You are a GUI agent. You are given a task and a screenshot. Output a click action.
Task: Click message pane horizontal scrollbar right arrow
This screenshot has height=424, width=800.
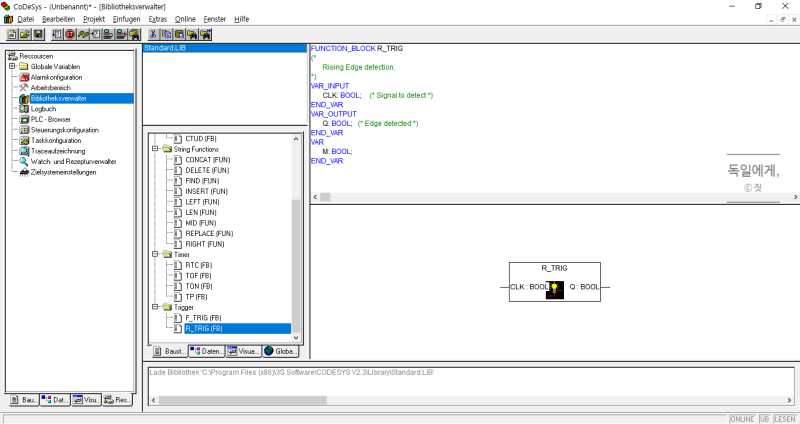[789, 401]
